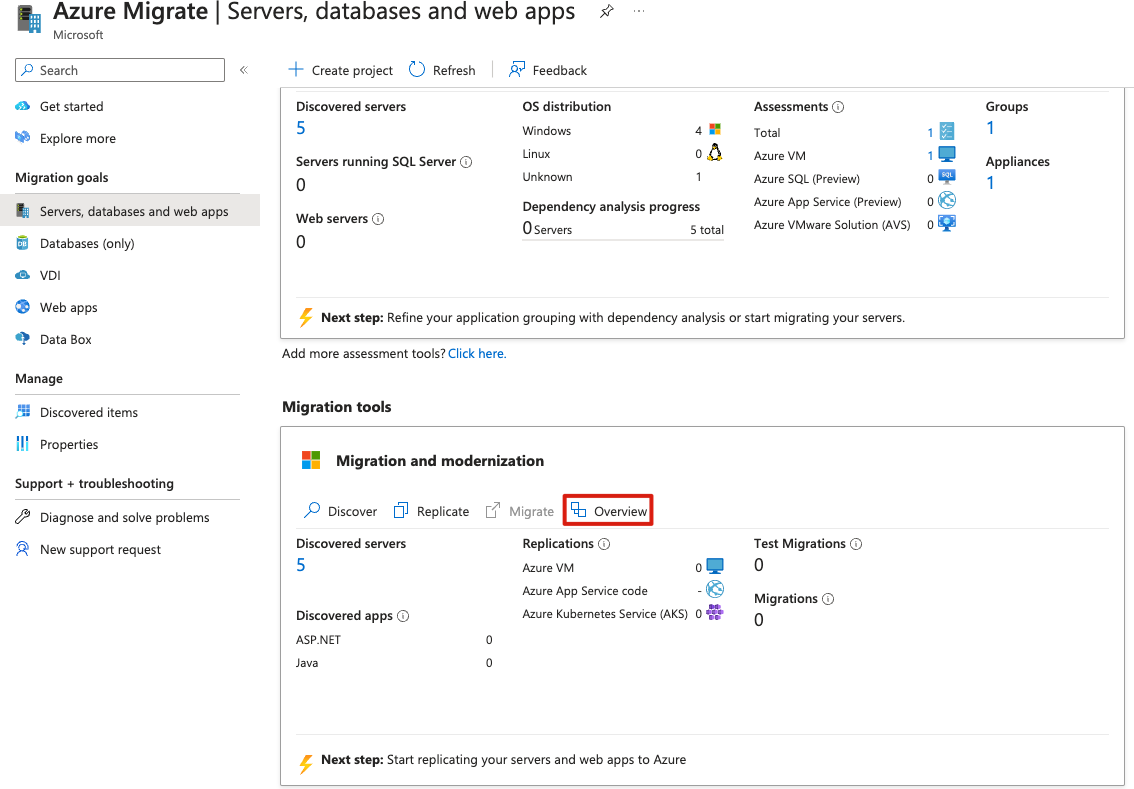Focus the Search field in sidebar
Image resolution: width=1134 pixels, height=789 pixels.
point(120,70)
